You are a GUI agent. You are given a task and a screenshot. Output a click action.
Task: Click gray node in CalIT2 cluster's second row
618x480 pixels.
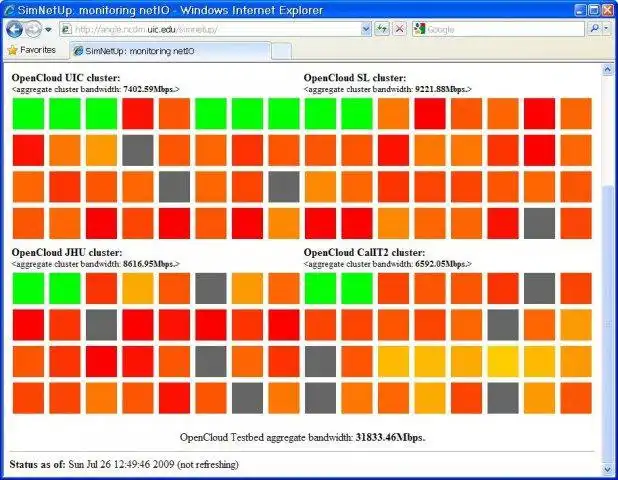tap(503, 325)
